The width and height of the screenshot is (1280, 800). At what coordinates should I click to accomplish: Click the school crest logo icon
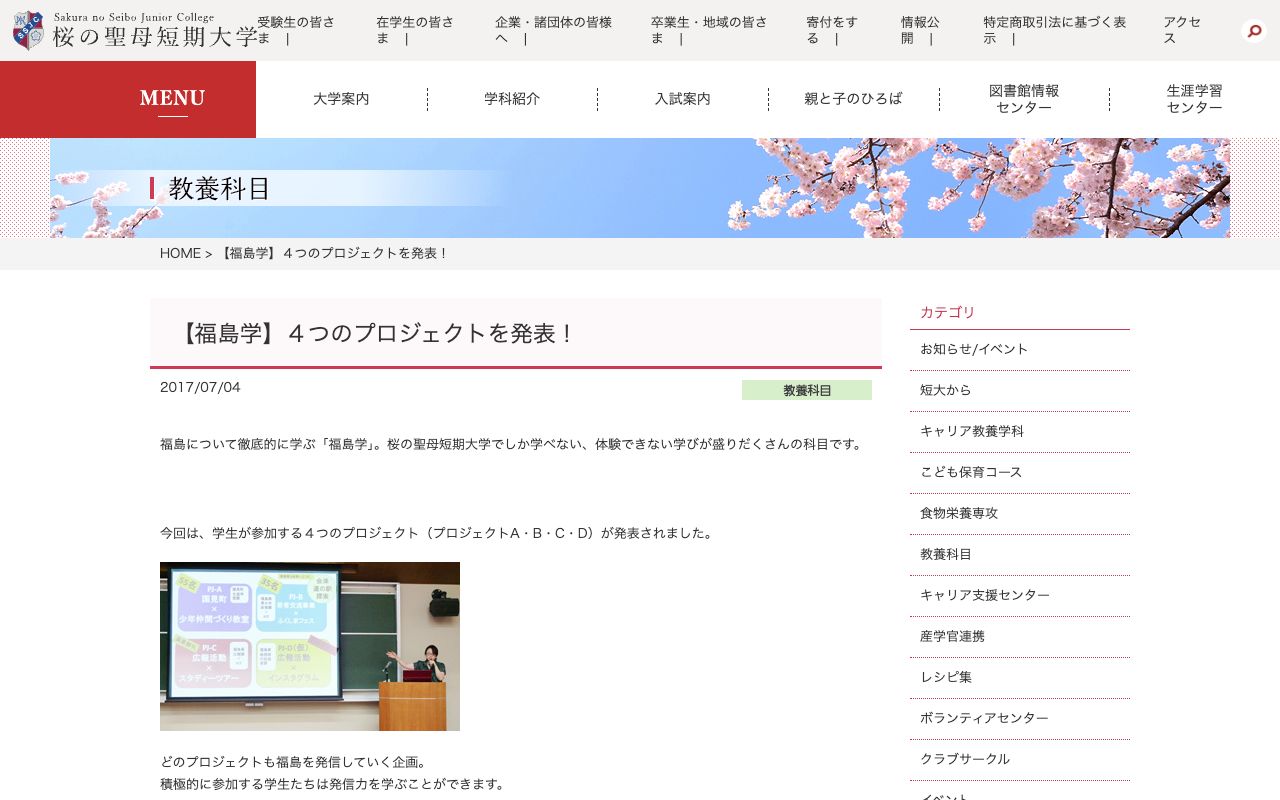[29, 30]
